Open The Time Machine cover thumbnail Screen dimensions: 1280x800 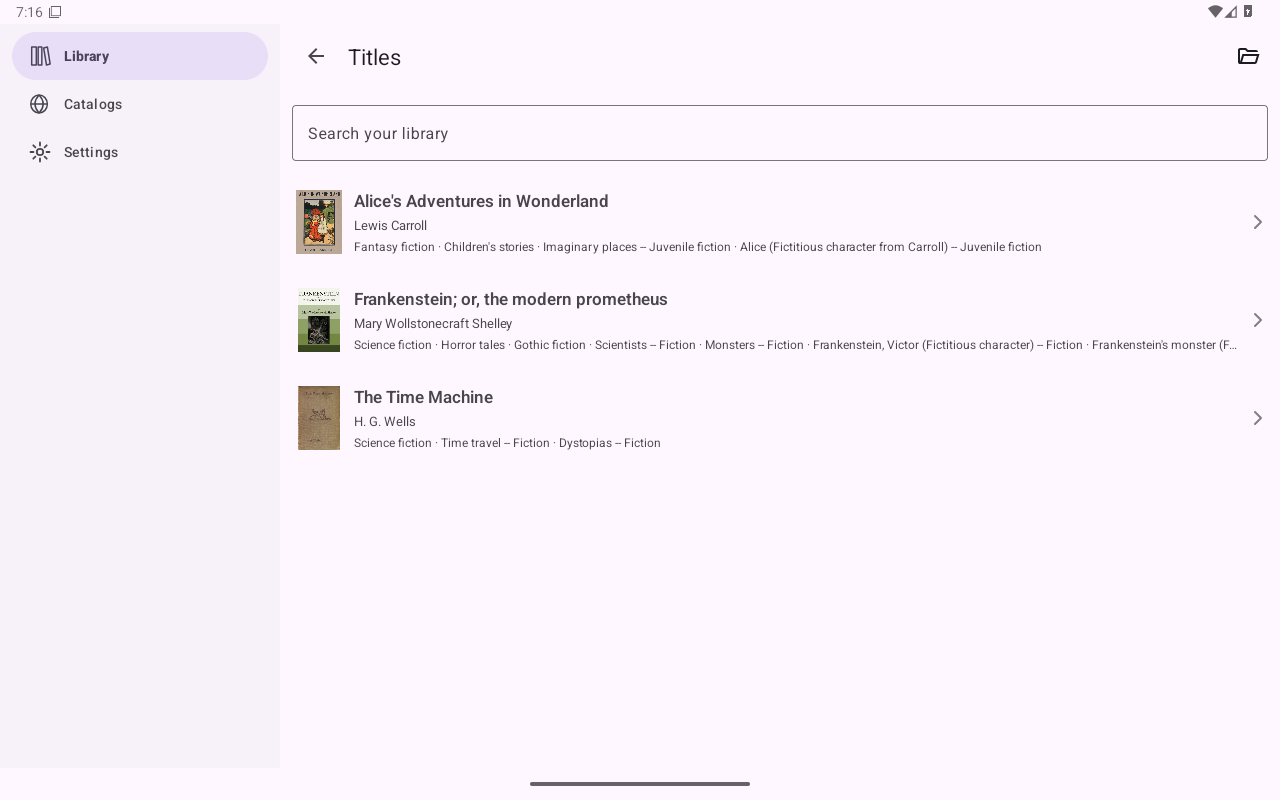319,418
